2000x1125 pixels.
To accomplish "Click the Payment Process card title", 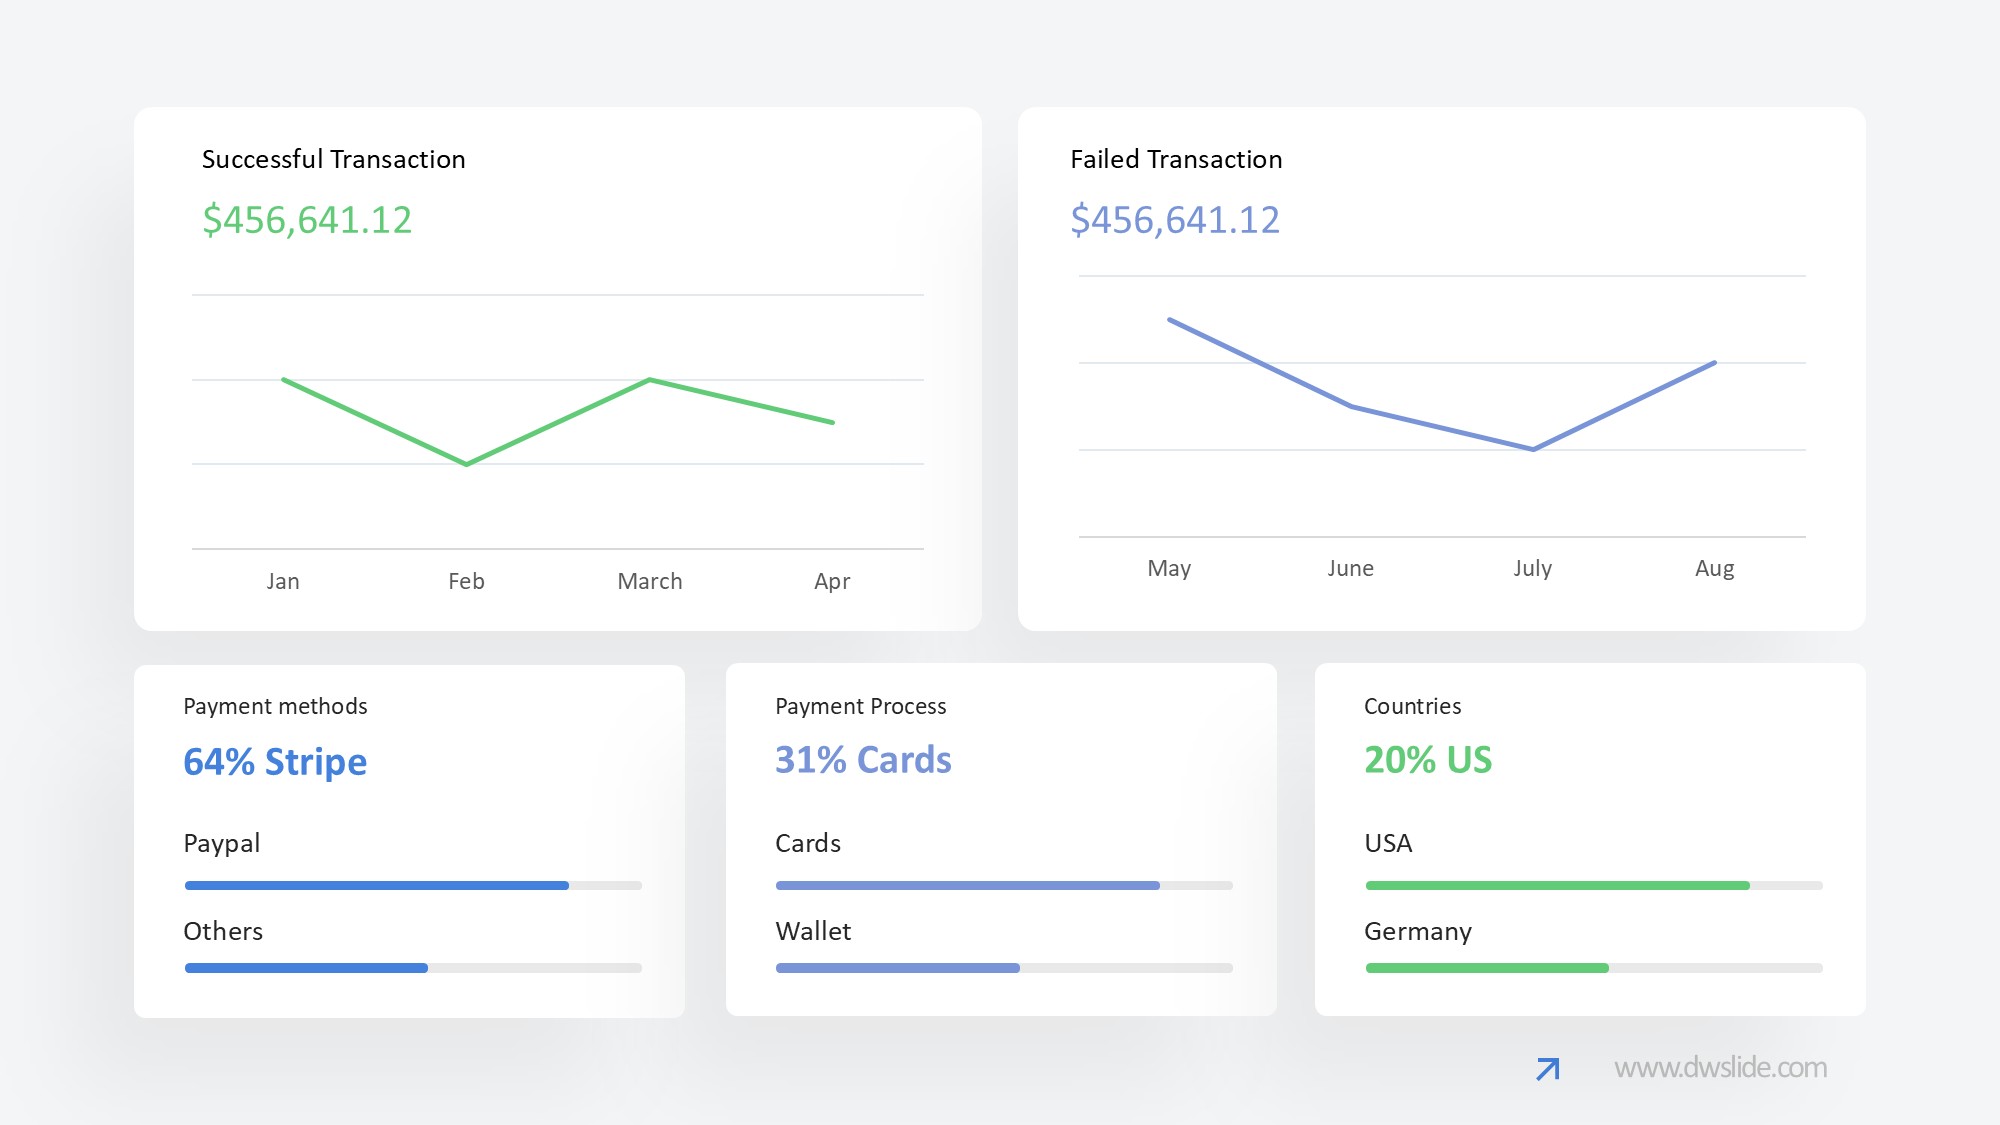I will pos(860,706).
